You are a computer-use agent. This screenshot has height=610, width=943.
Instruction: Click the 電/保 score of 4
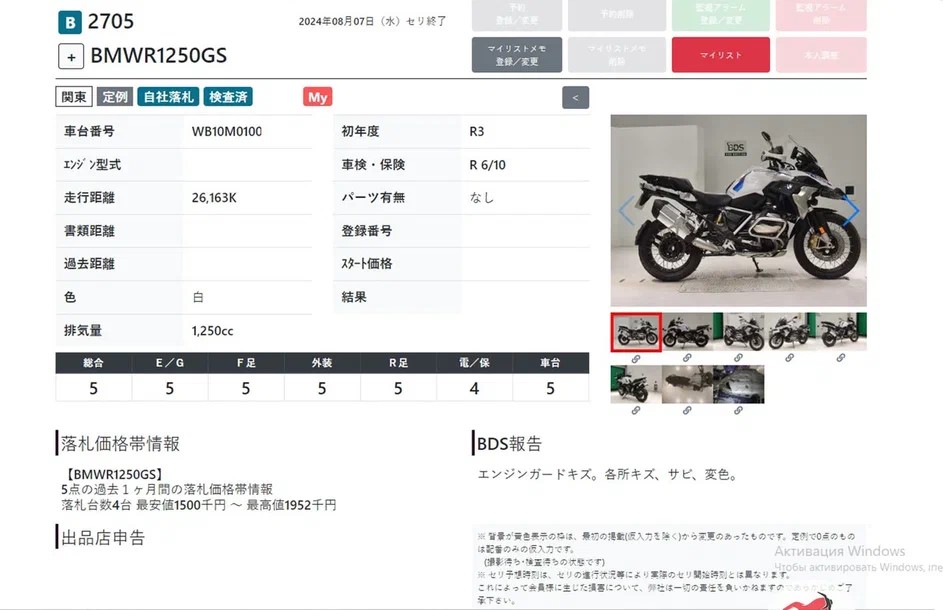click(x=475, y=389)
